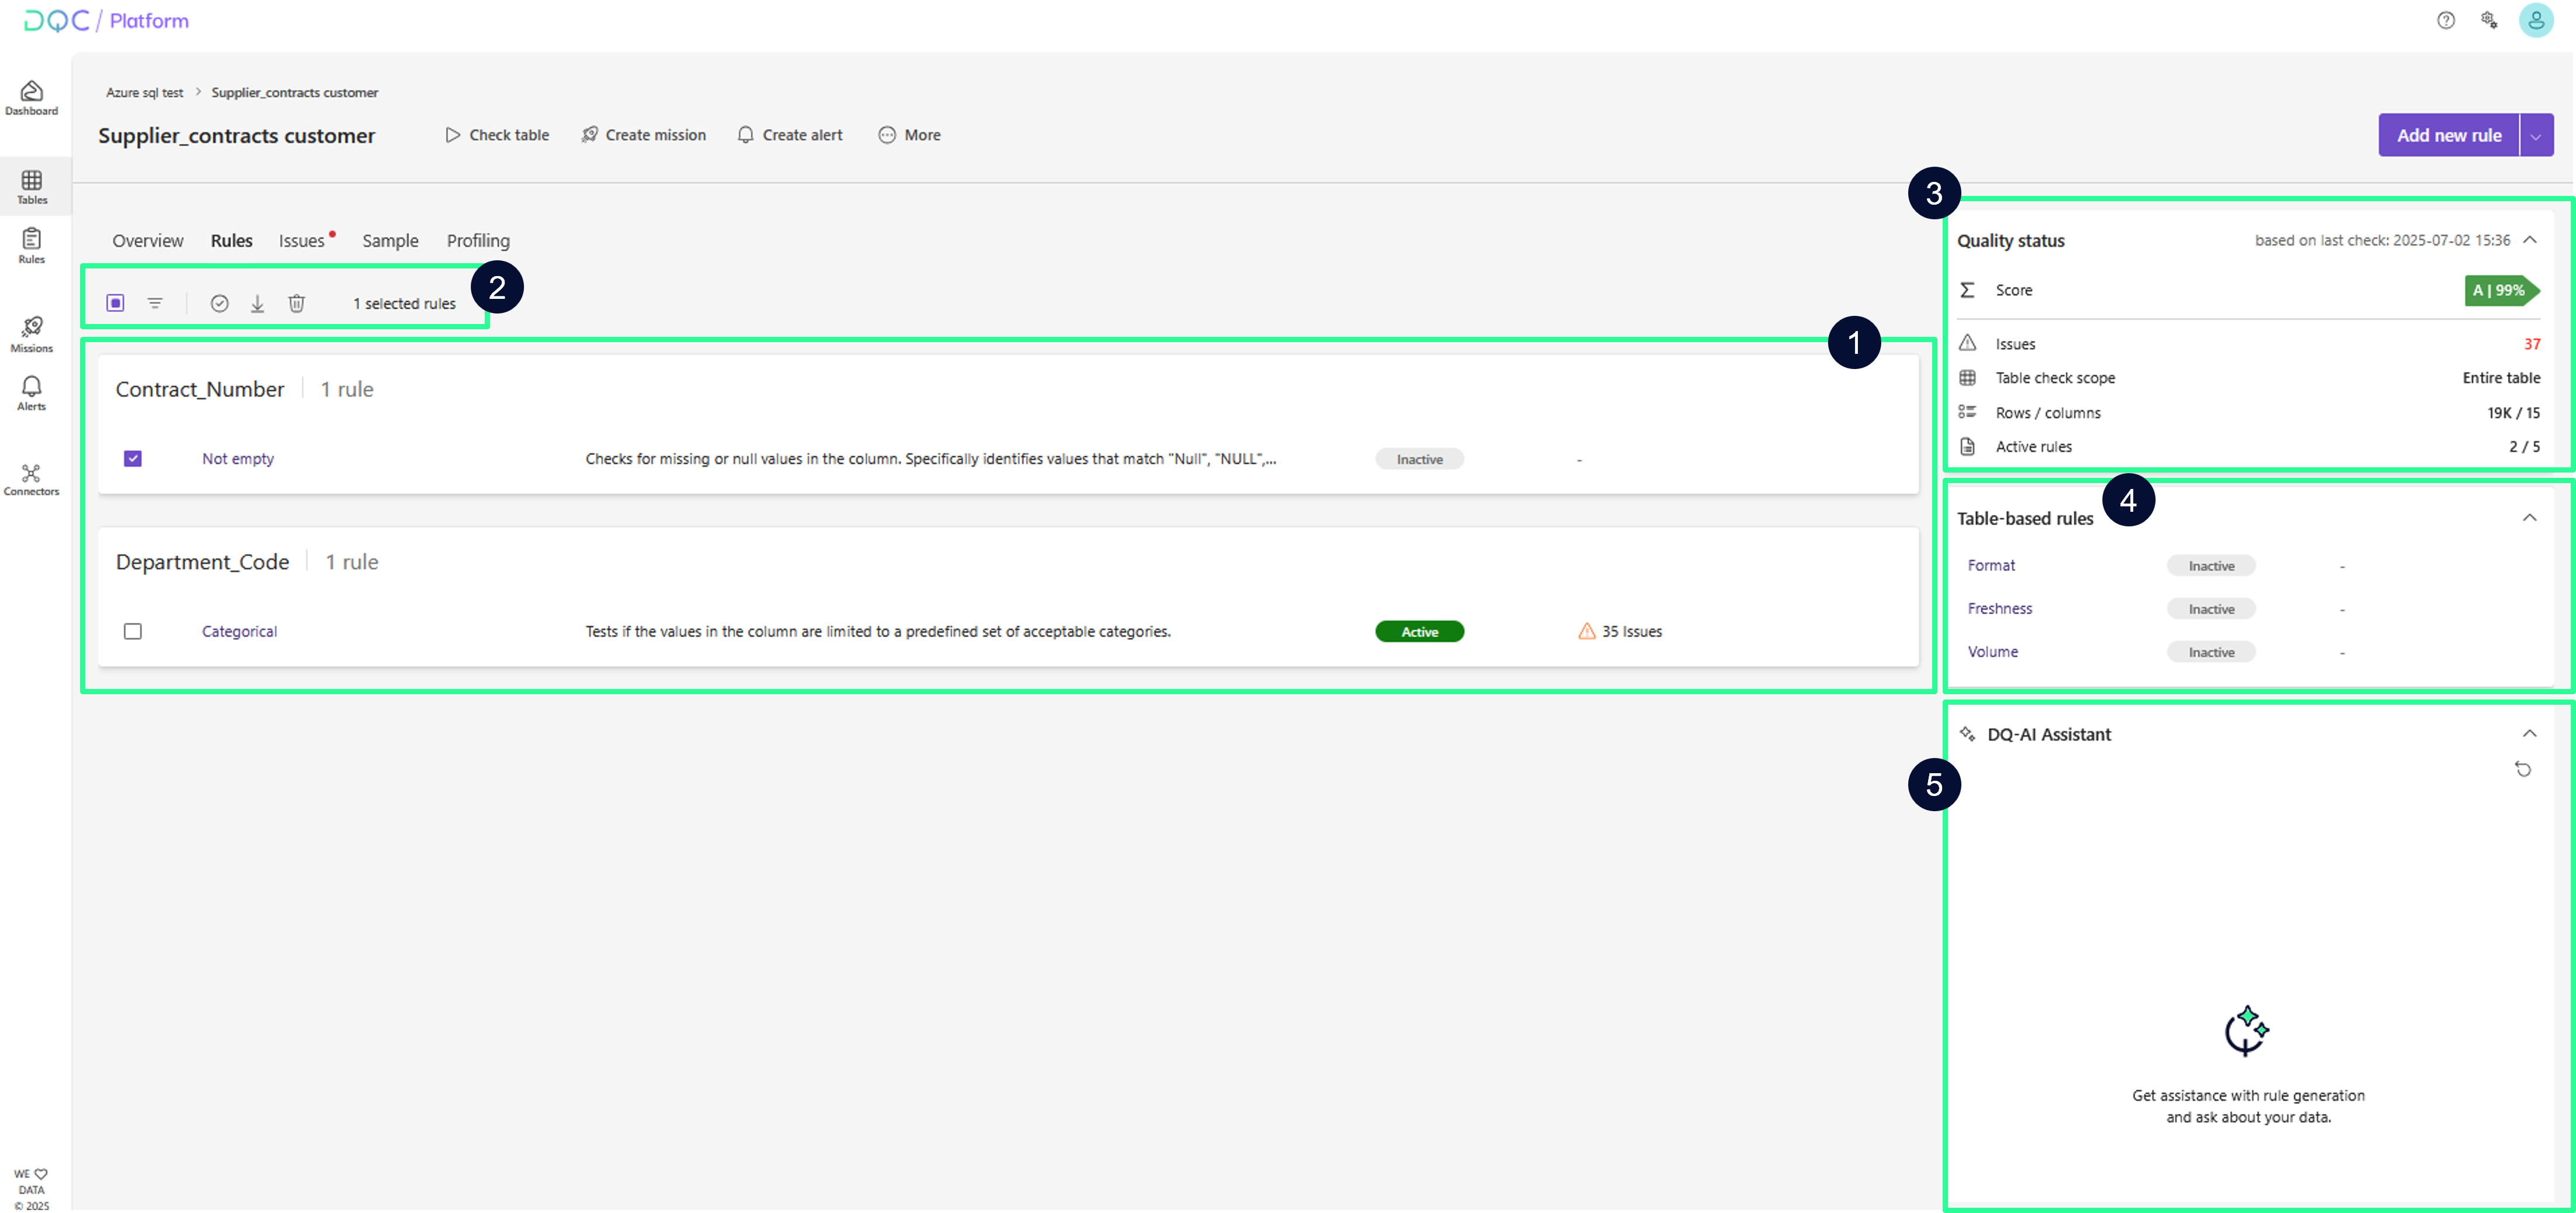Open Missions in the sidebar
Image resolution: width=2576 pixels, height=1213 pixels.
pos(31,334)
